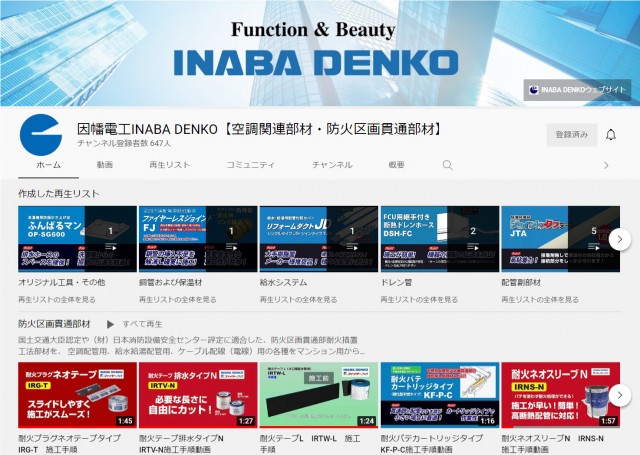Viewport: 640px width, 455px height.
Task: View full playlist under オリジナル工具・その他
Action: coord(57,300)
